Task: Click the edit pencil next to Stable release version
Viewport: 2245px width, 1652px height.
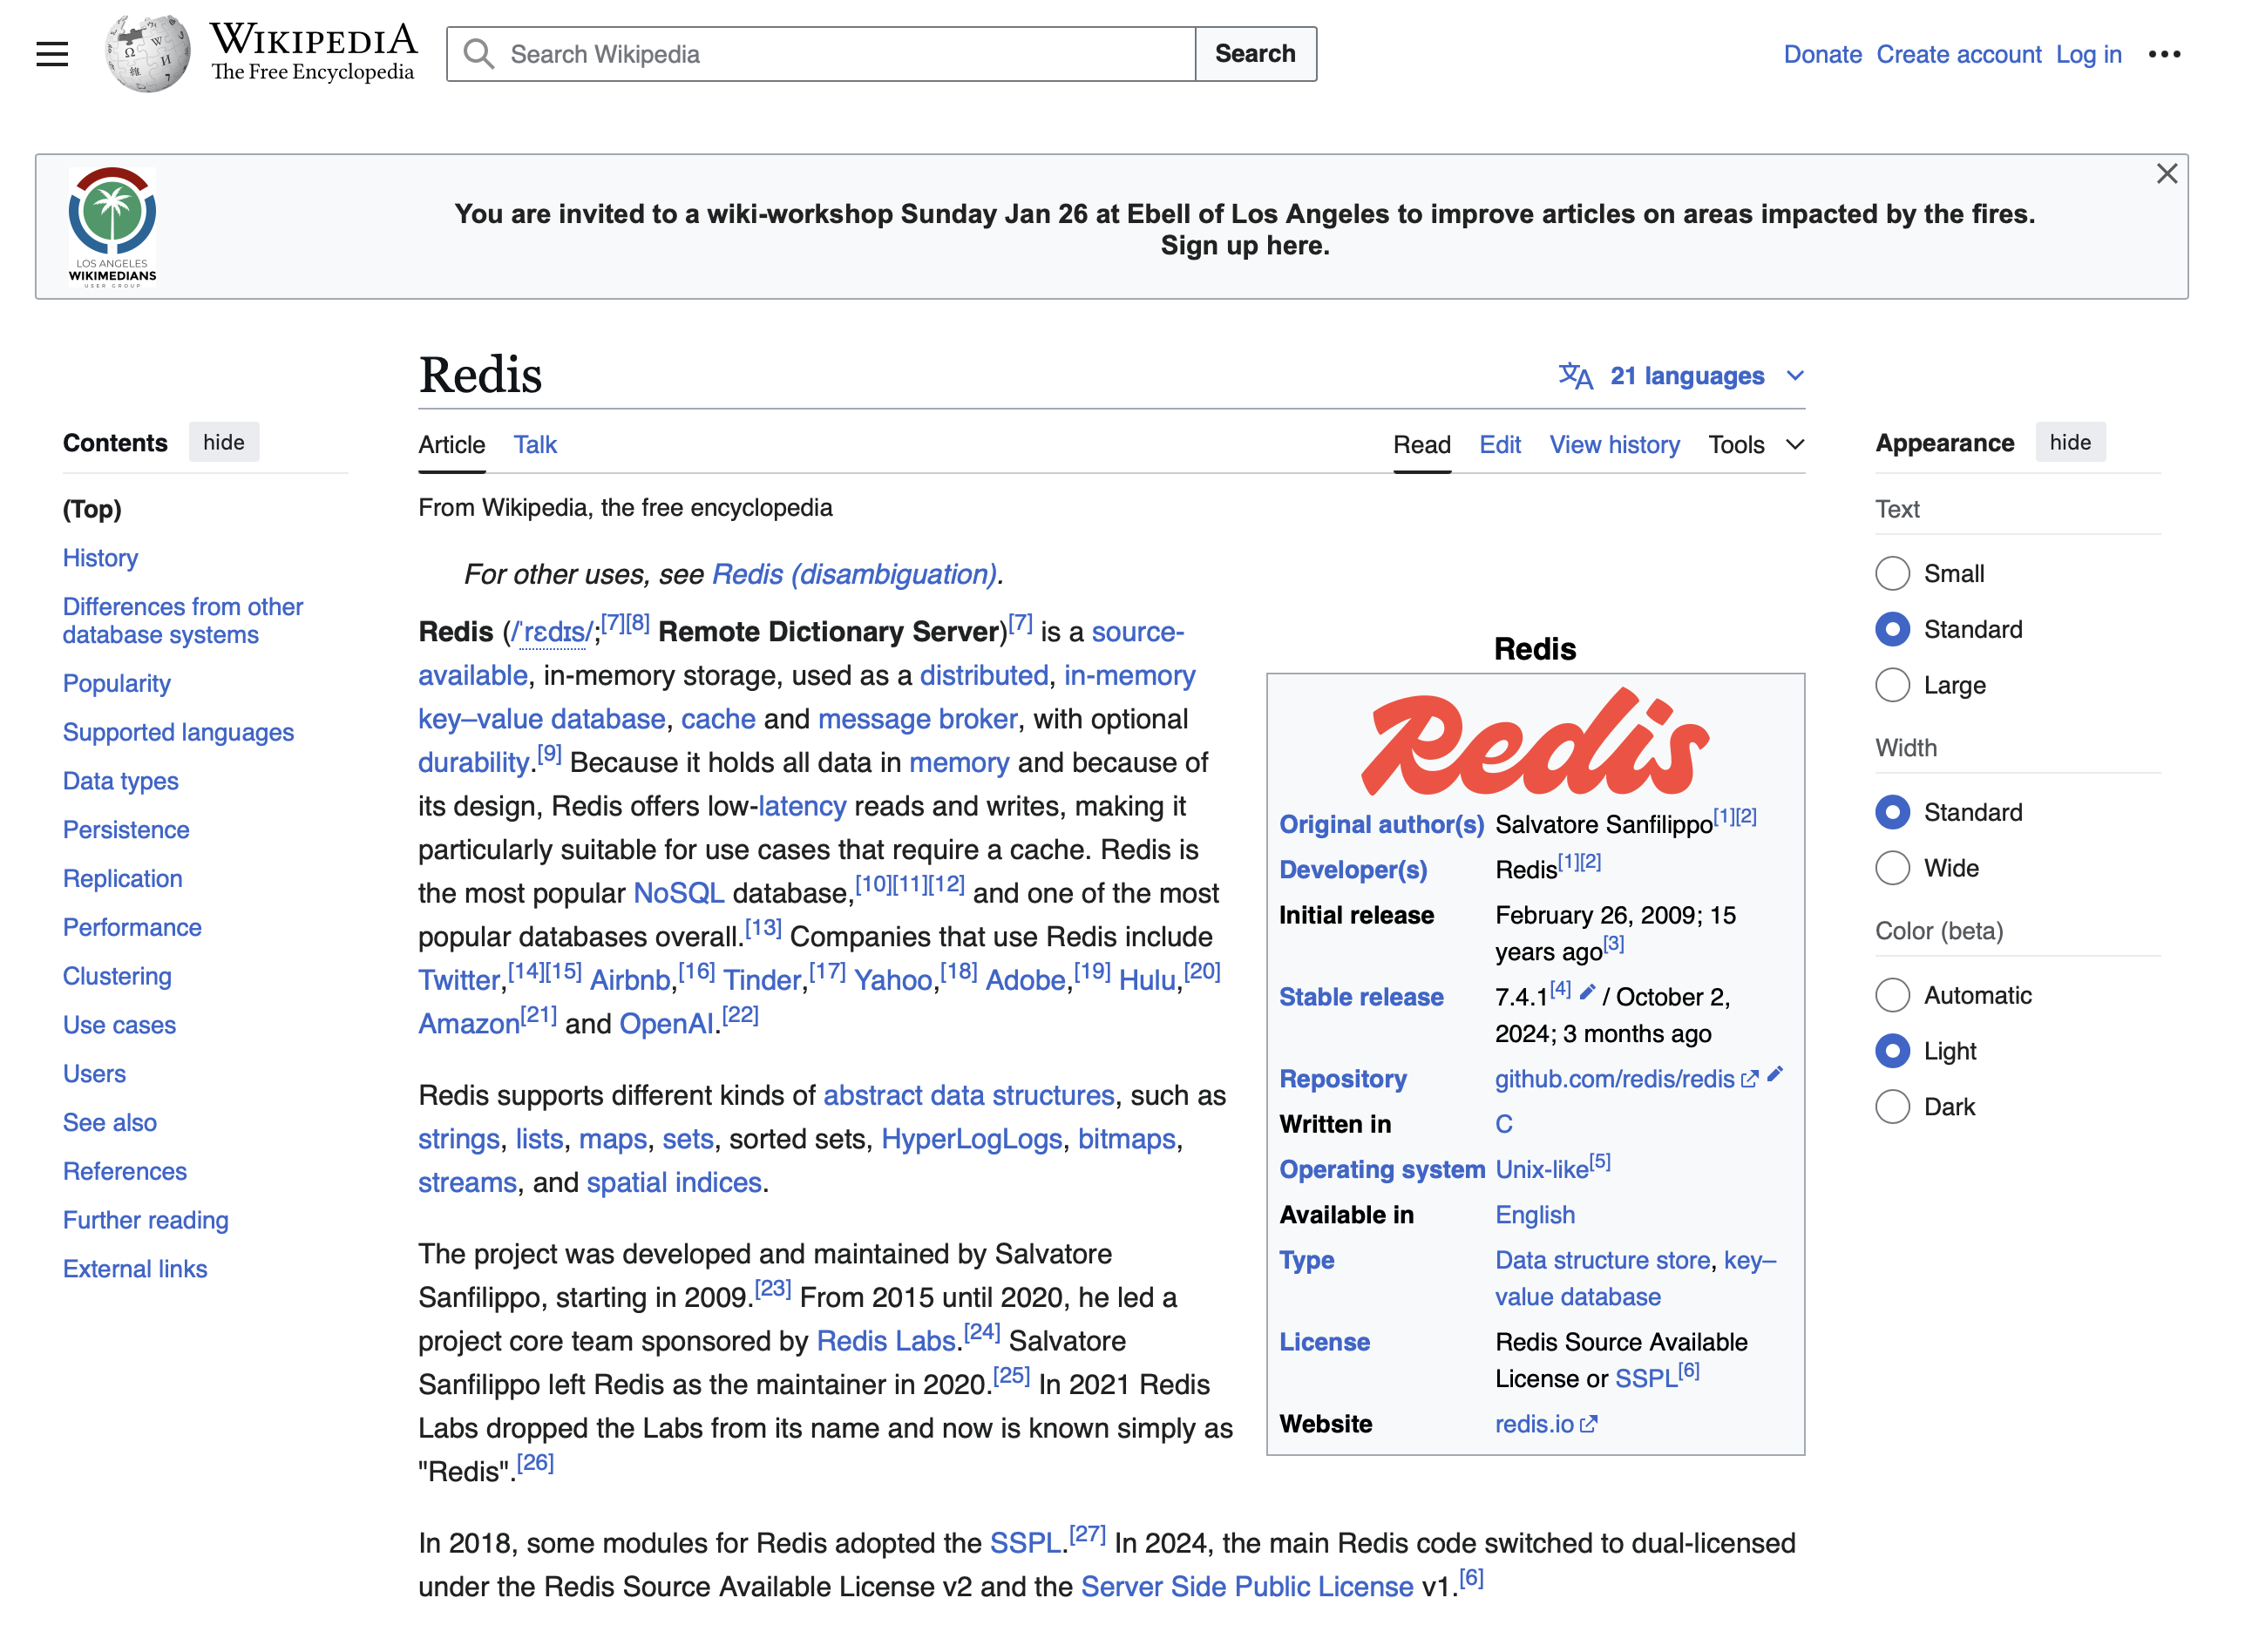Action: (1587, 992)
